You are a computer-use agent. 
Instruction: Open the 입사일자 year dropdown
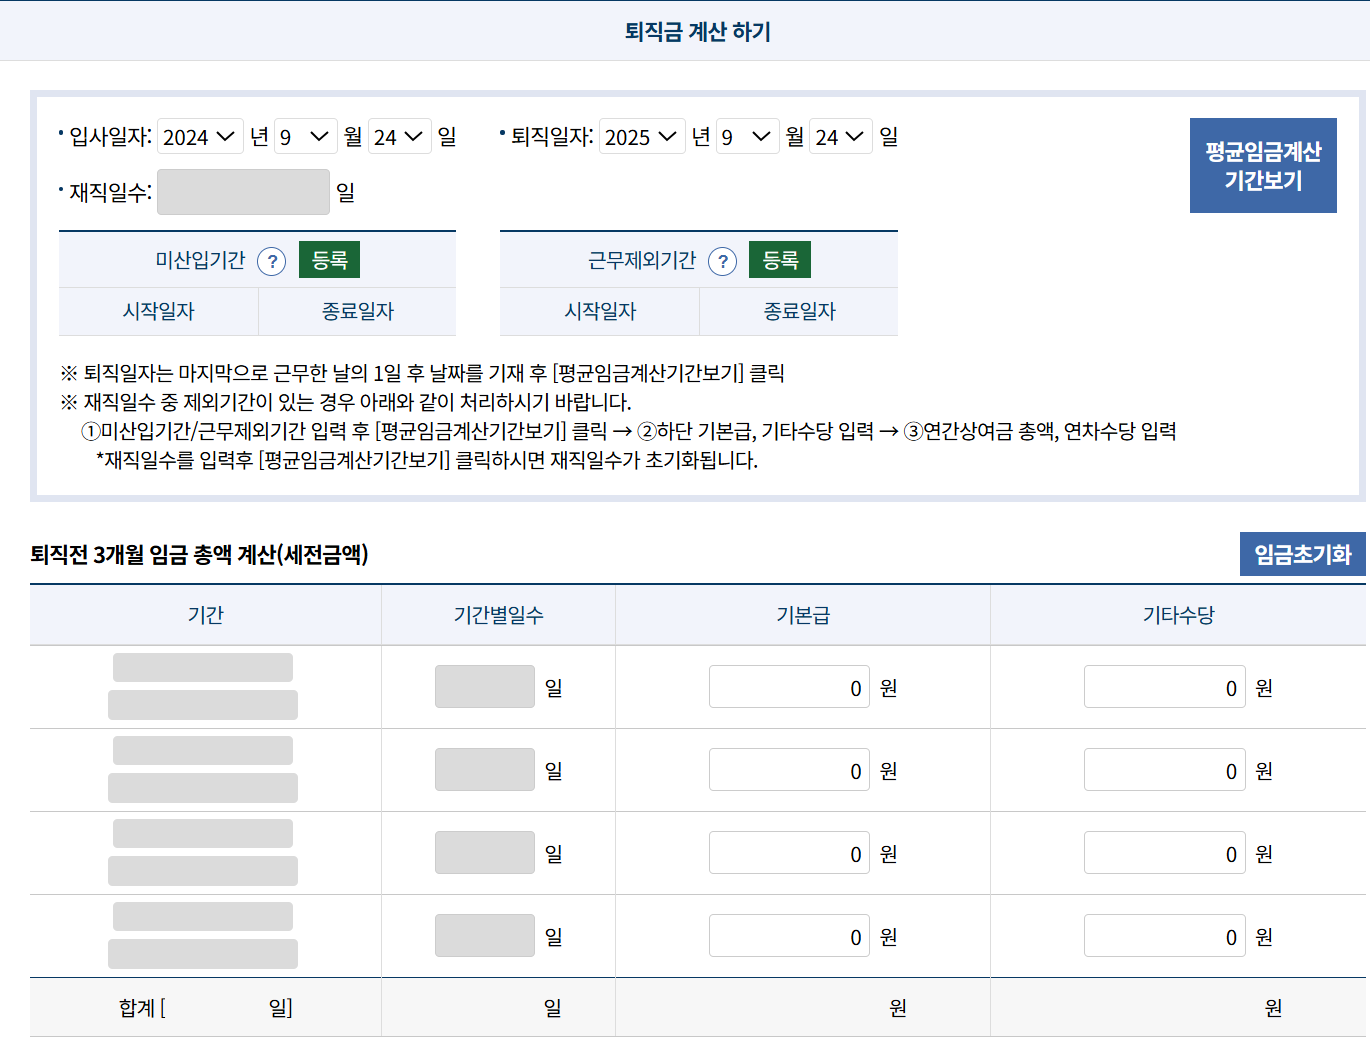200,137
